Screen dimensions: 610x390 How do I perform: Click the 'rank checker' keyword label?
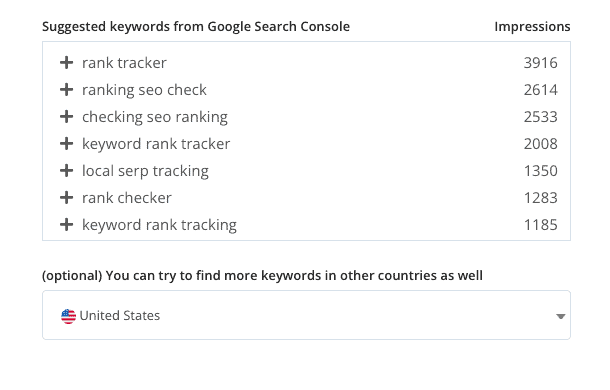126,198
